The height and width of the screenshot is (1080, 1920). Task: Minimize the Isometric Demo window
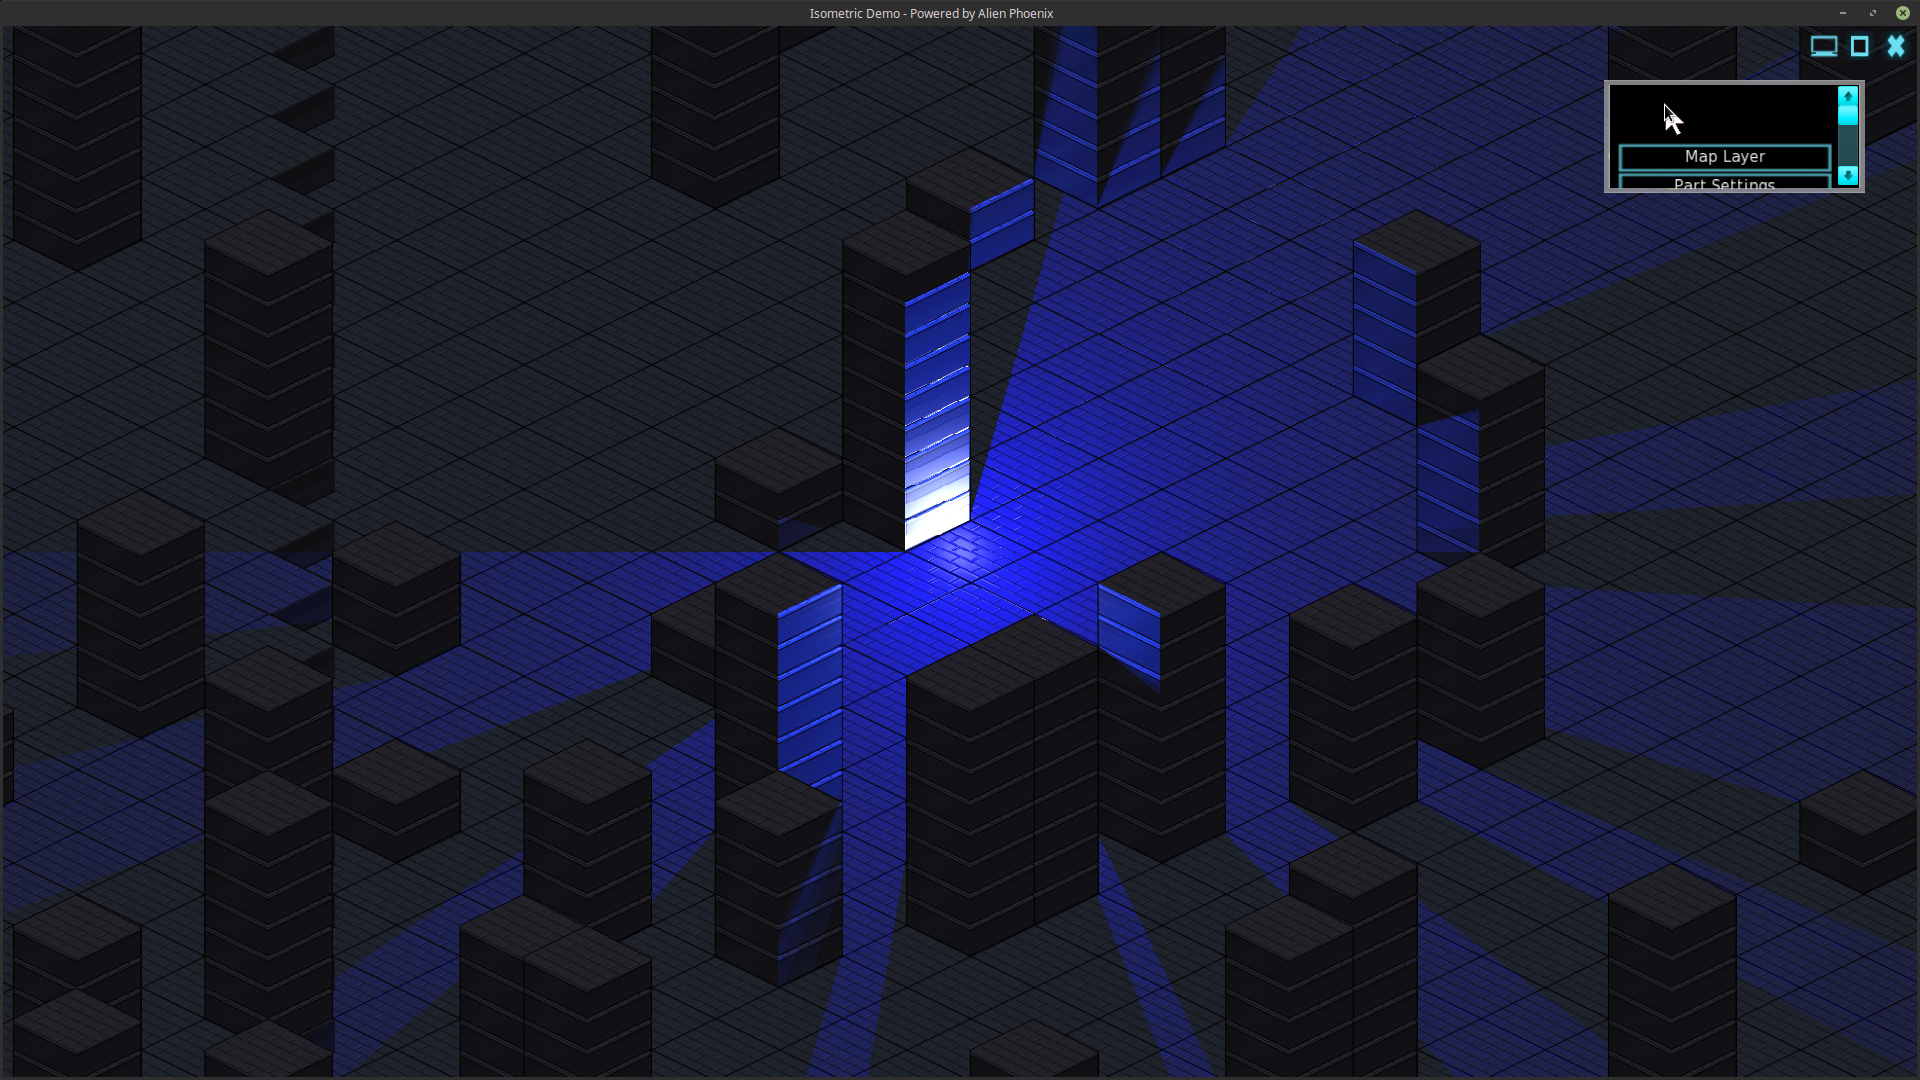click(1842, 13)
